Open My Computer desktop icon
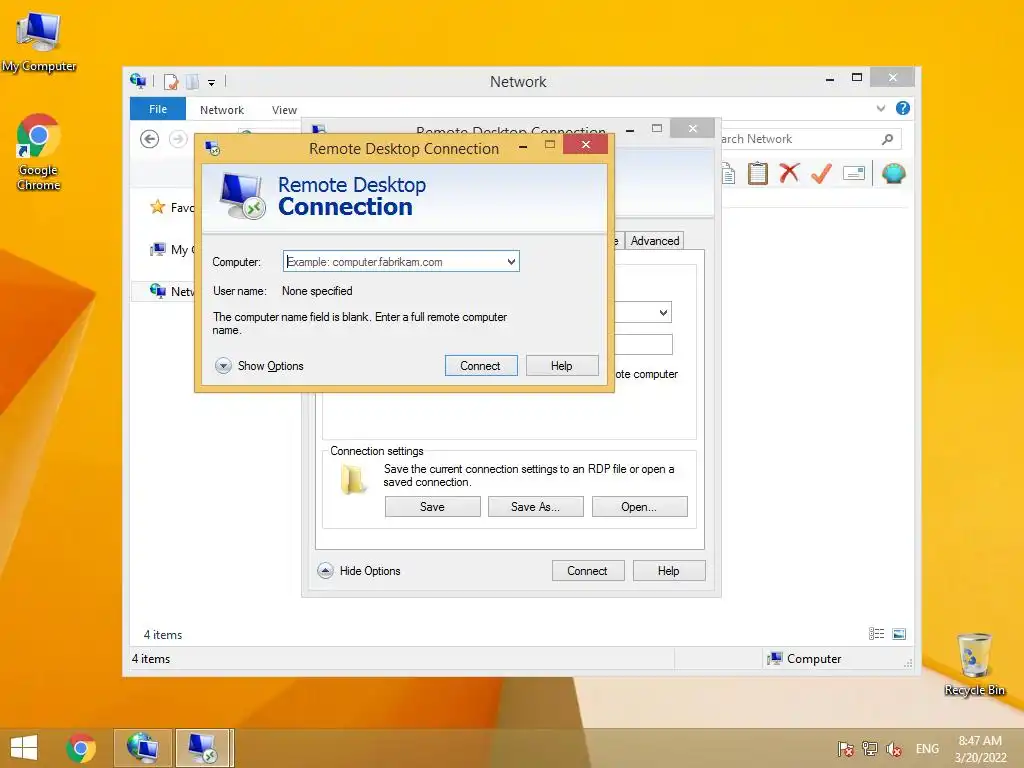Screen dimensions: 1024x768 point(38,42)
